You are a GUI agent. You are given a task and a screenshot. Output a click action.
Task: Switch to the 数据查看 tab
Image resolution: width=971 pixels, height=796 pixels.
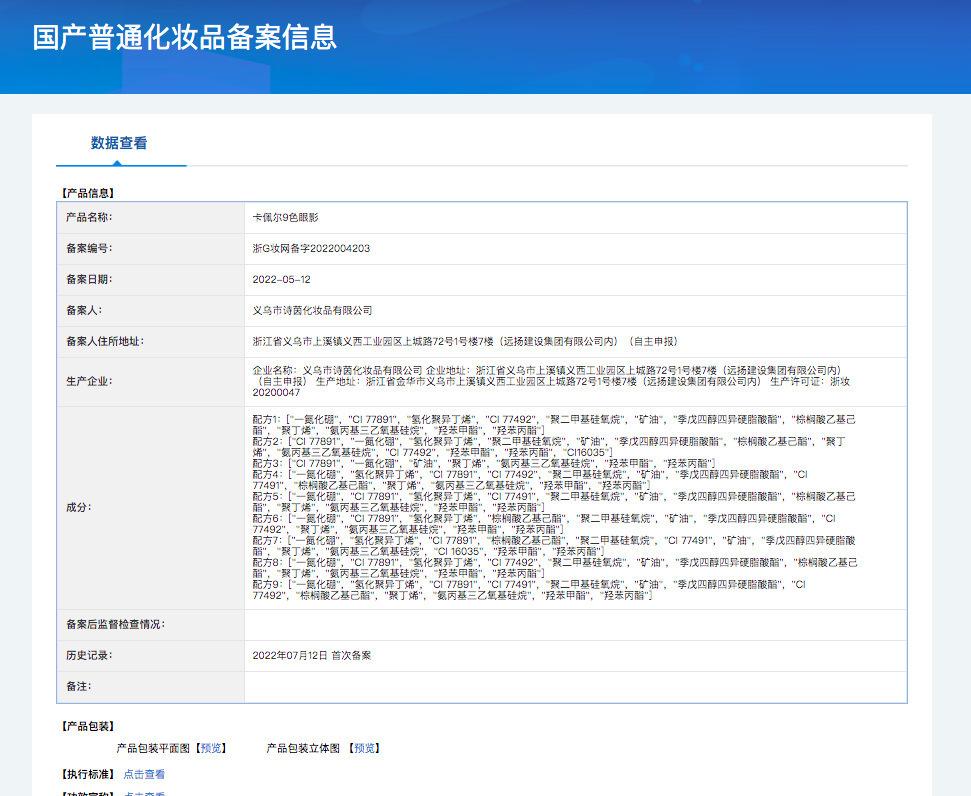coord(120,143)
